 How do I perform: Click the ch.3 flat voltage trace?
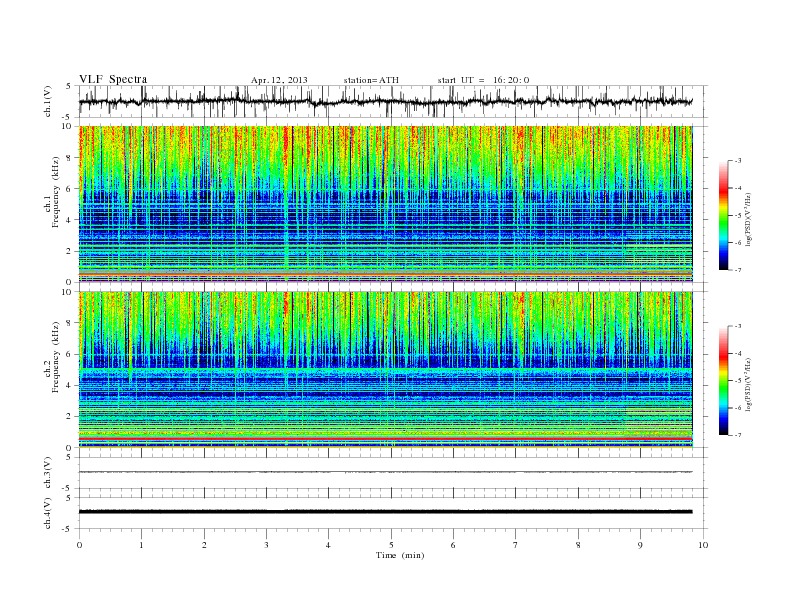pyautogui.click(x=385, y=472)
